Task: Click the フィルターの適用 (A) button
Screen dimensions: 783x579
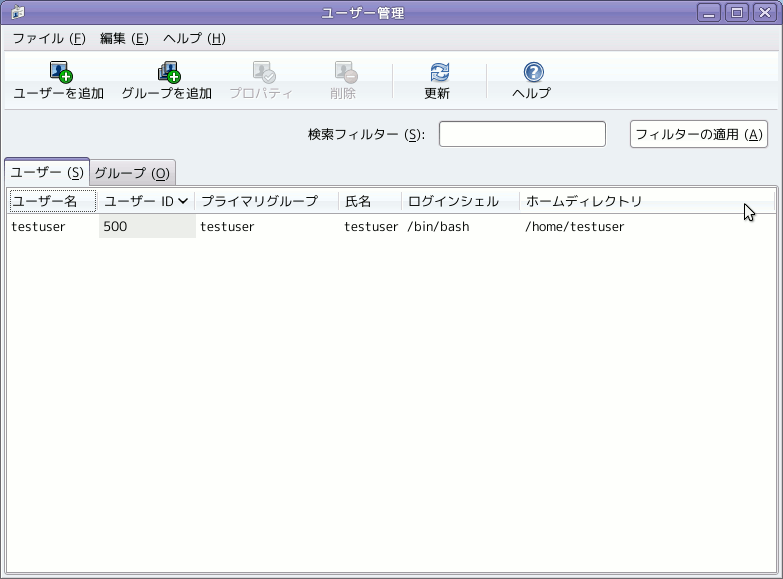Action: pos(699,134)
